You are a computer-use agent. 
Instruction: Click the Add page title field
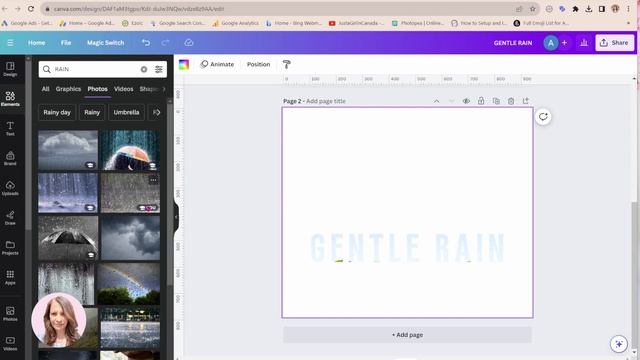tap(326, 101)
